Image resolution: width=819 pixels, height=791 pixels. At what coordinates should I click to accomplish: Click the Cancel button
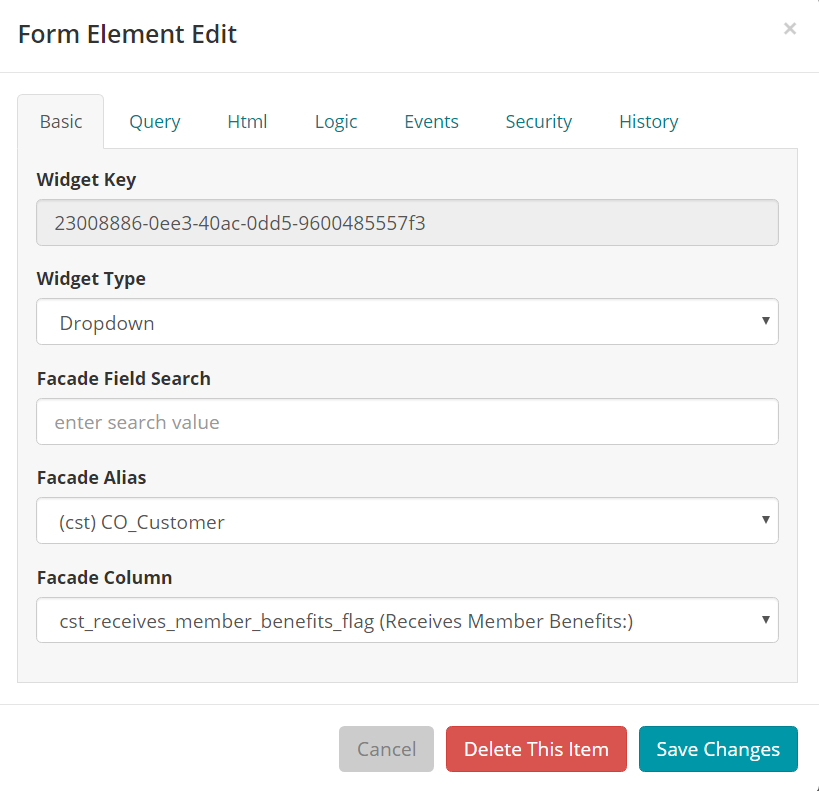[386, 749]
